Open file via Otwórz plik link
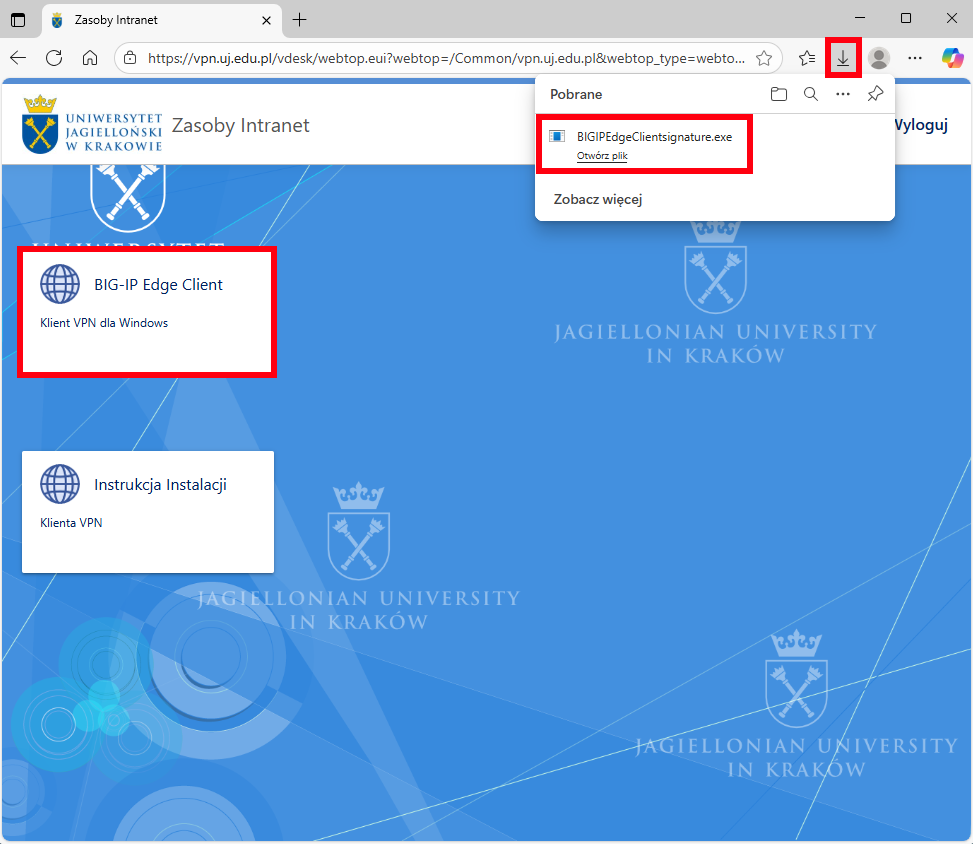The image size is (973, 844). tap(602, 156)
